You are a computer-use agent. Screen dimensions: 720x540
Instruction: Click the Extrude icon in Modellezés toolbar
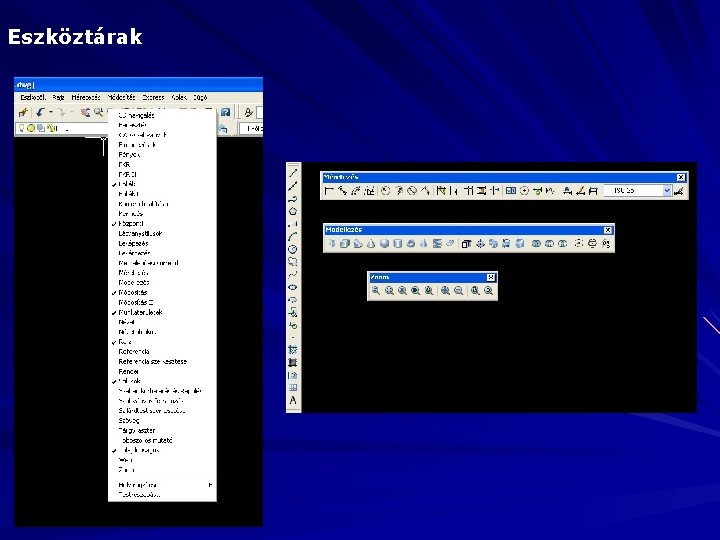pyautogui.click(x=467, y=243)
